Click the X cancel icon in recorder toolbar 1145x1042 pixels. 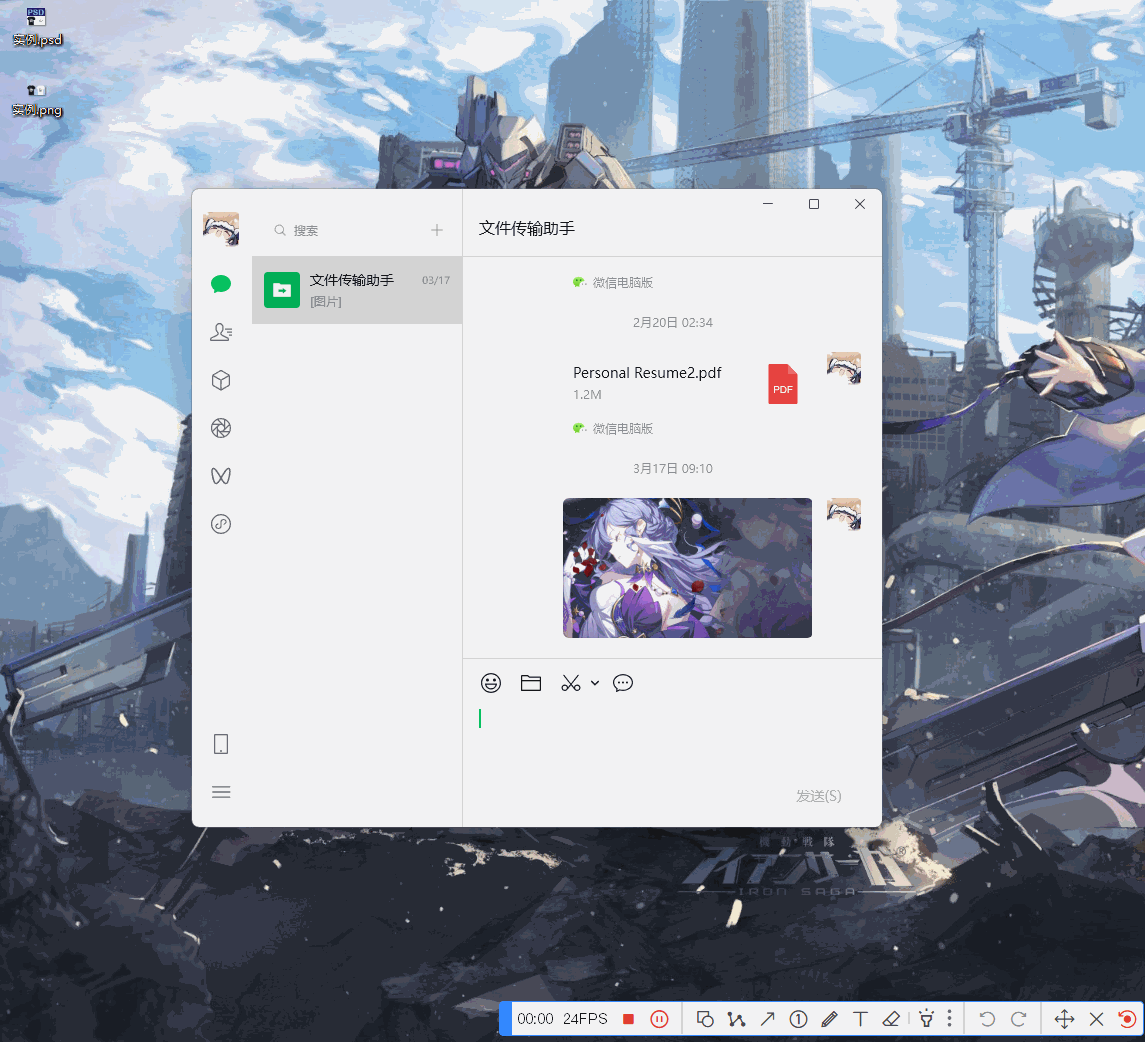1096,1019
